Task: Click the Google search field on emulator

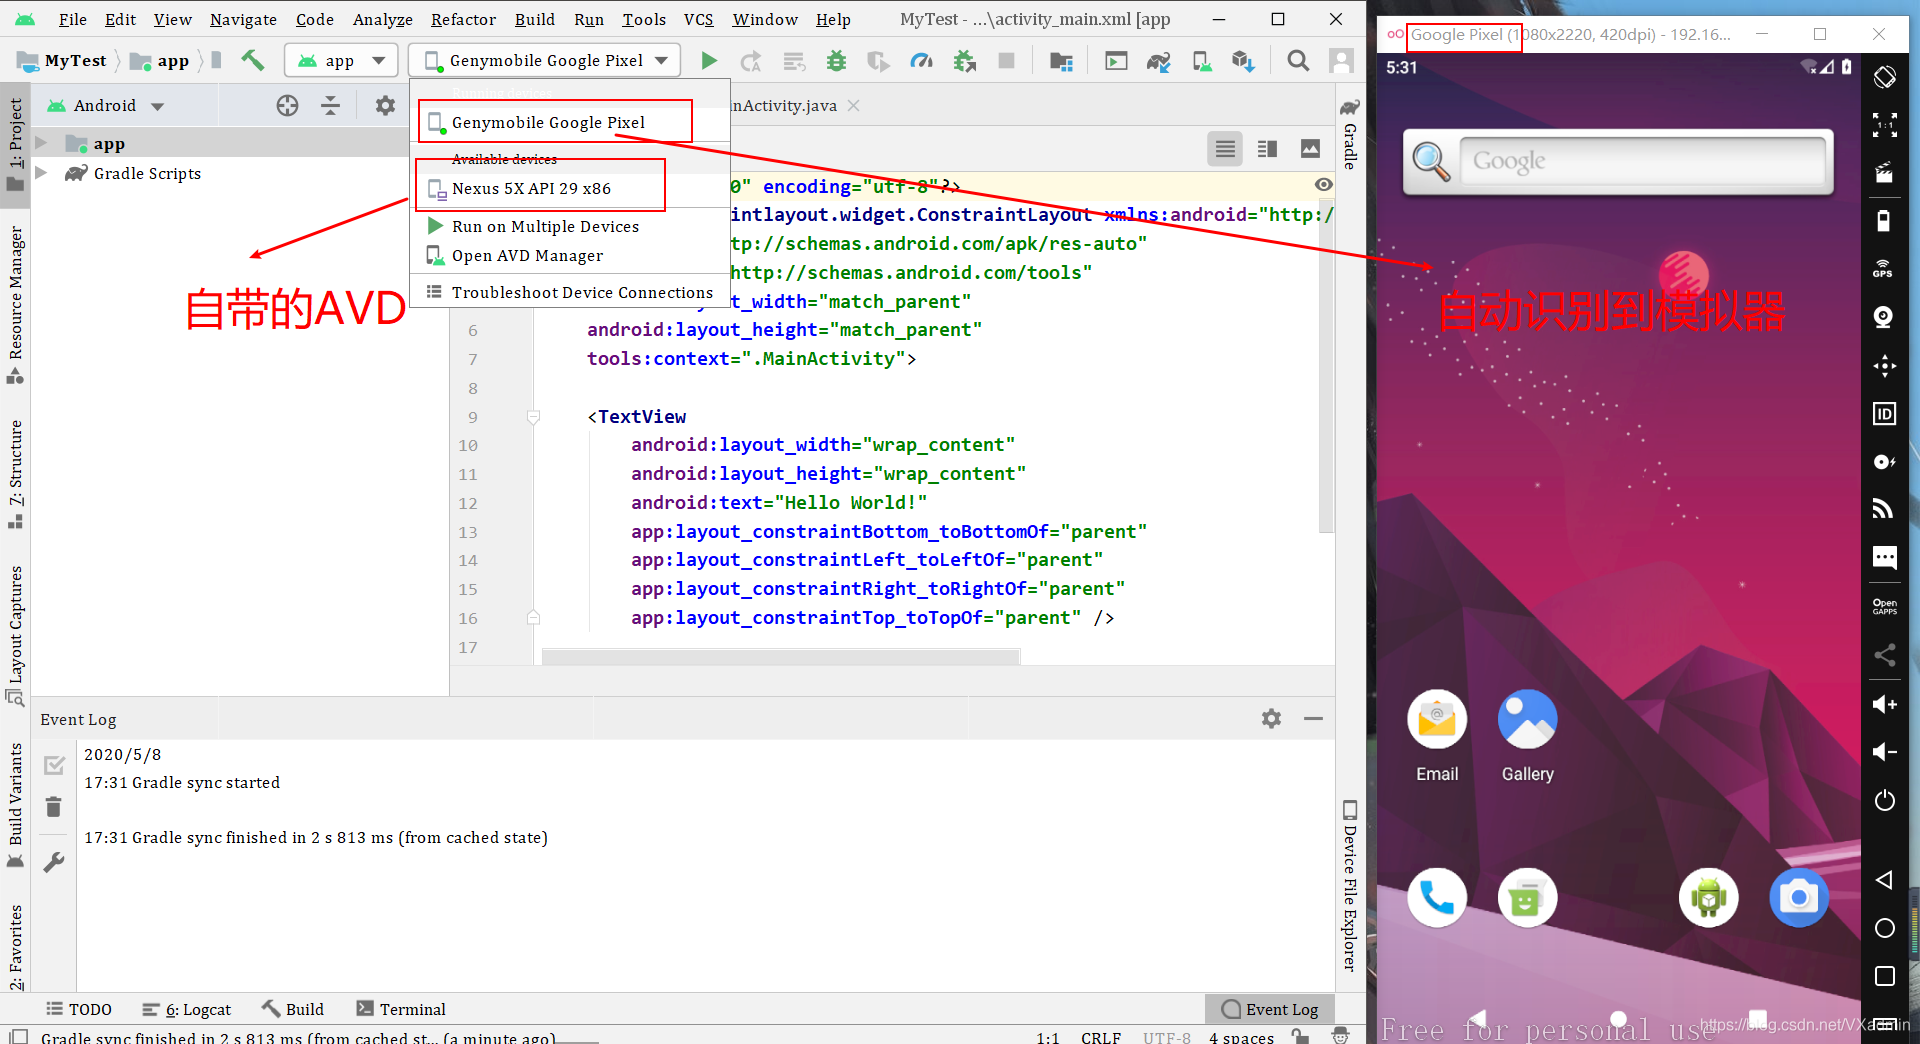Action: [1643, 161]
